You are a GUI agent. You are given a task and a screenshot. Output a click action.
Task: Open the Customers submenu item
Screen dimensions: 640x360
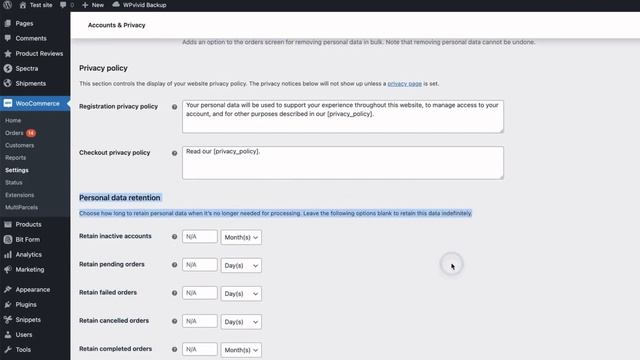pyautogui.click(x=20, y=145)
